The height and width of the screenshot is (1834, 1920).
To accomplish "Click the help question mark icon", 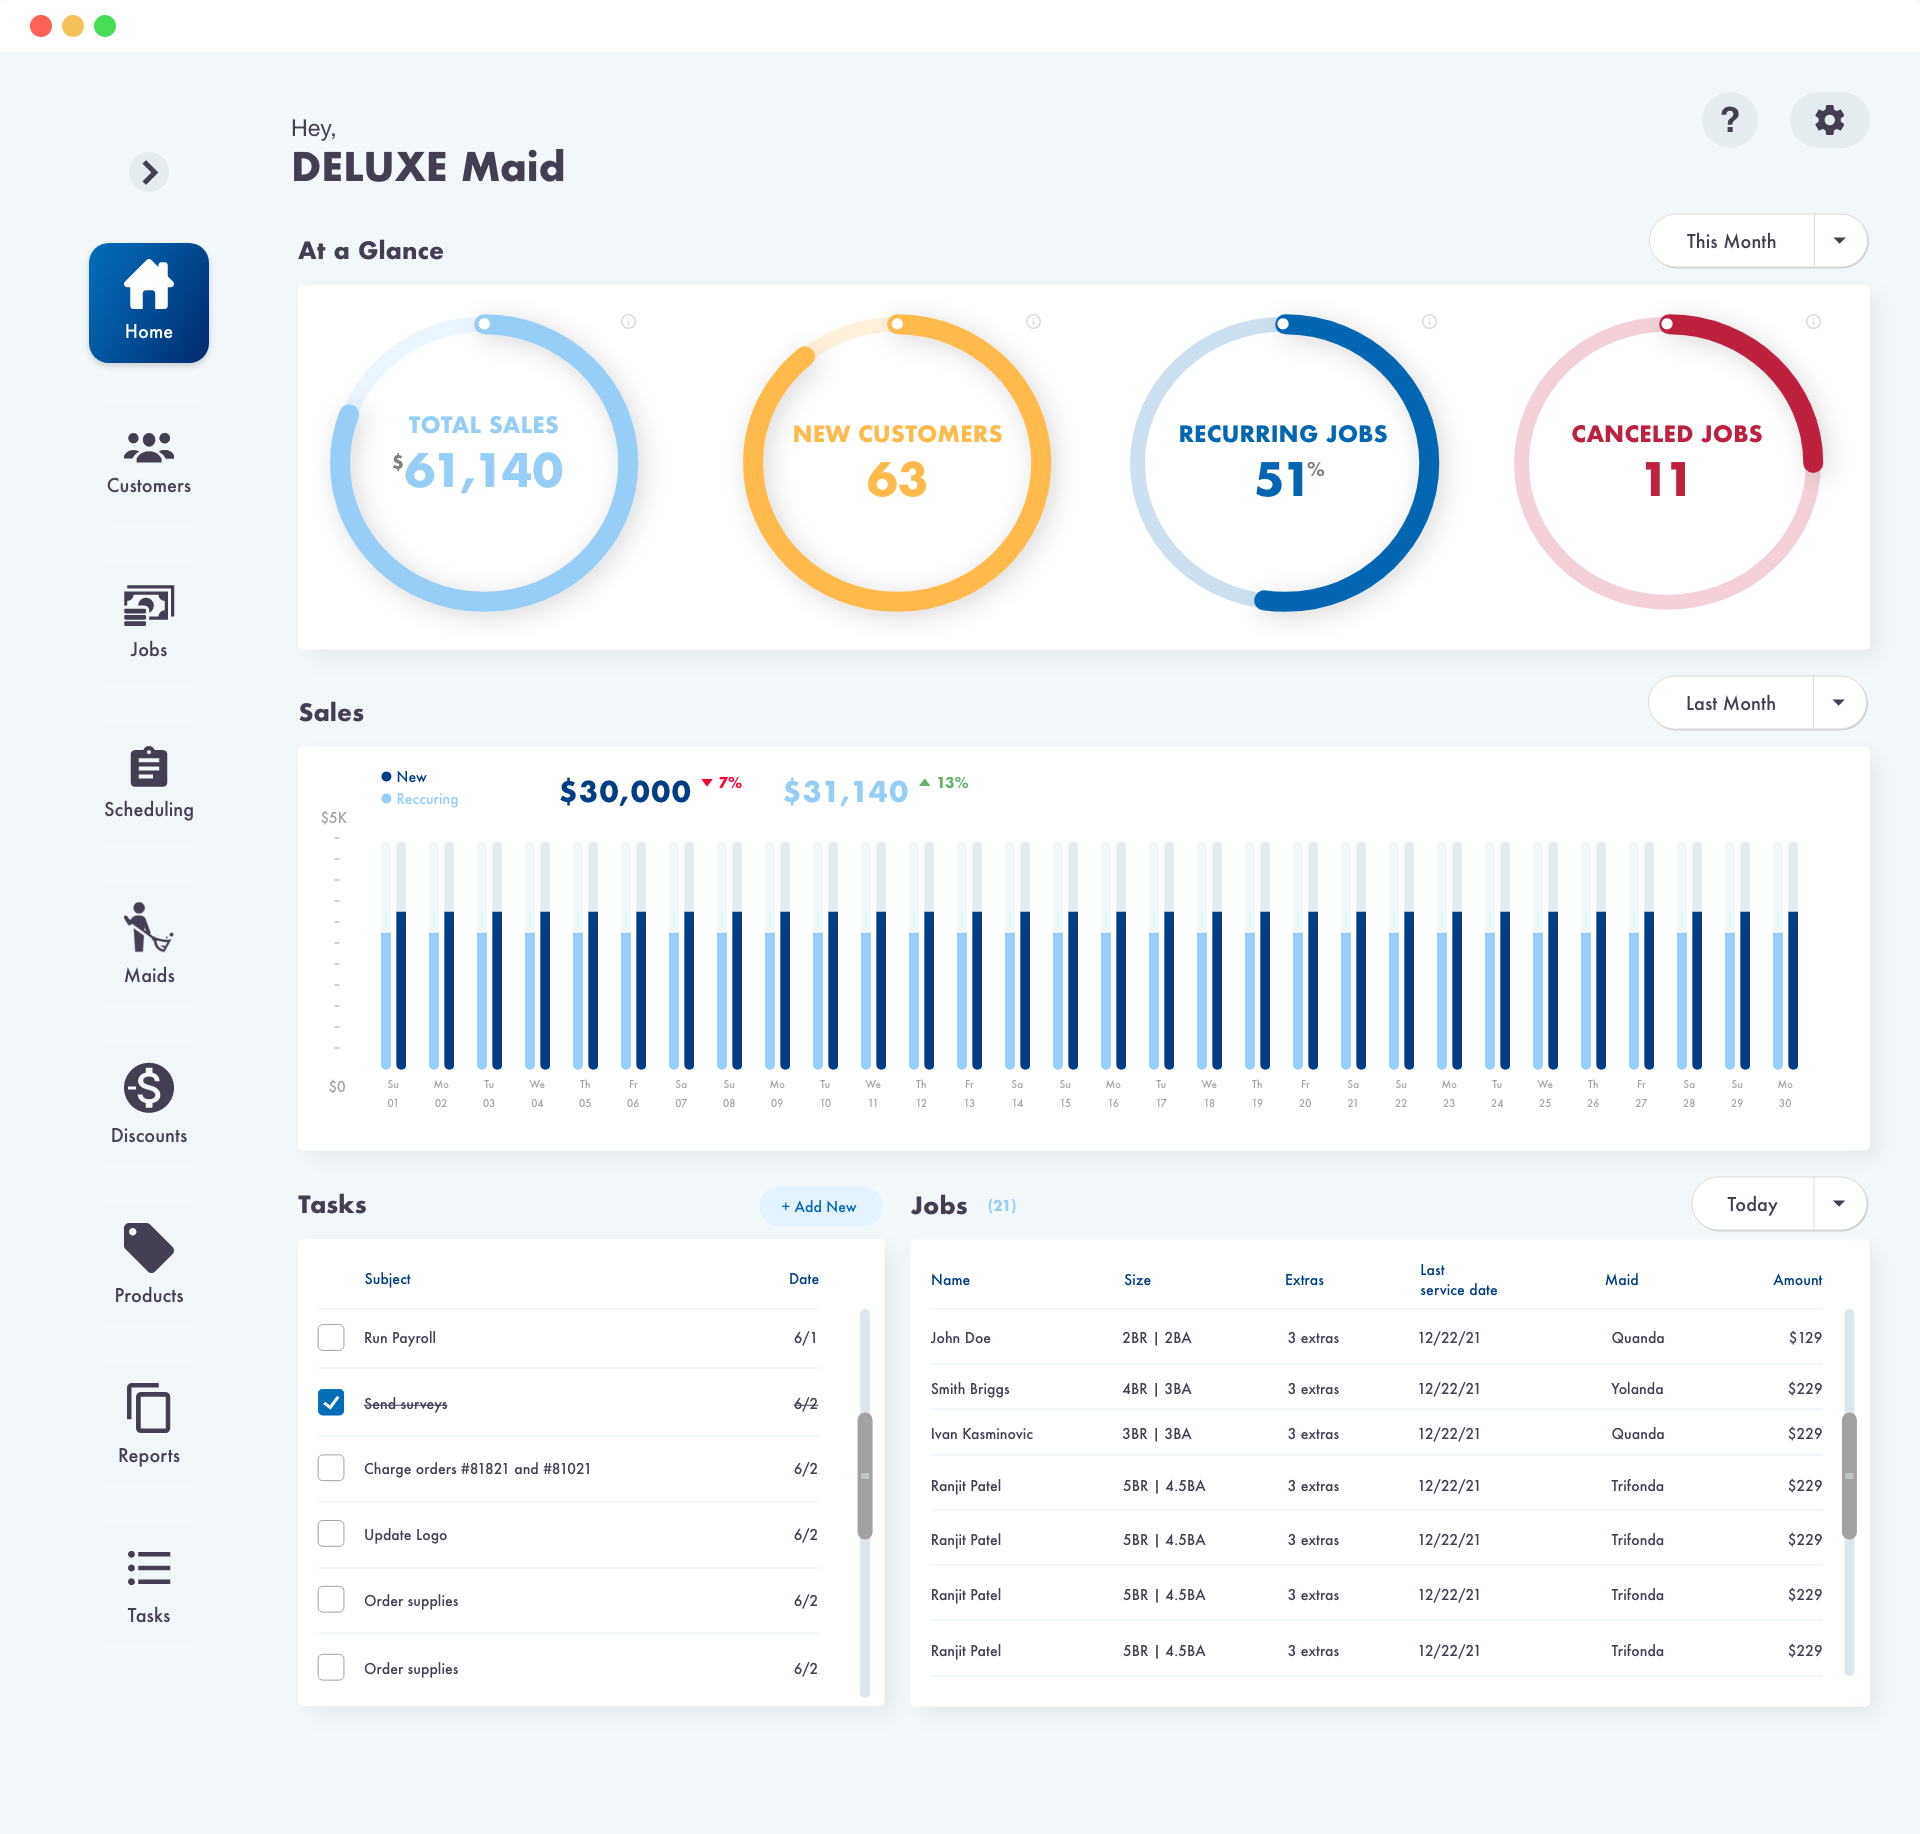I will click(x=1729, y=120).
